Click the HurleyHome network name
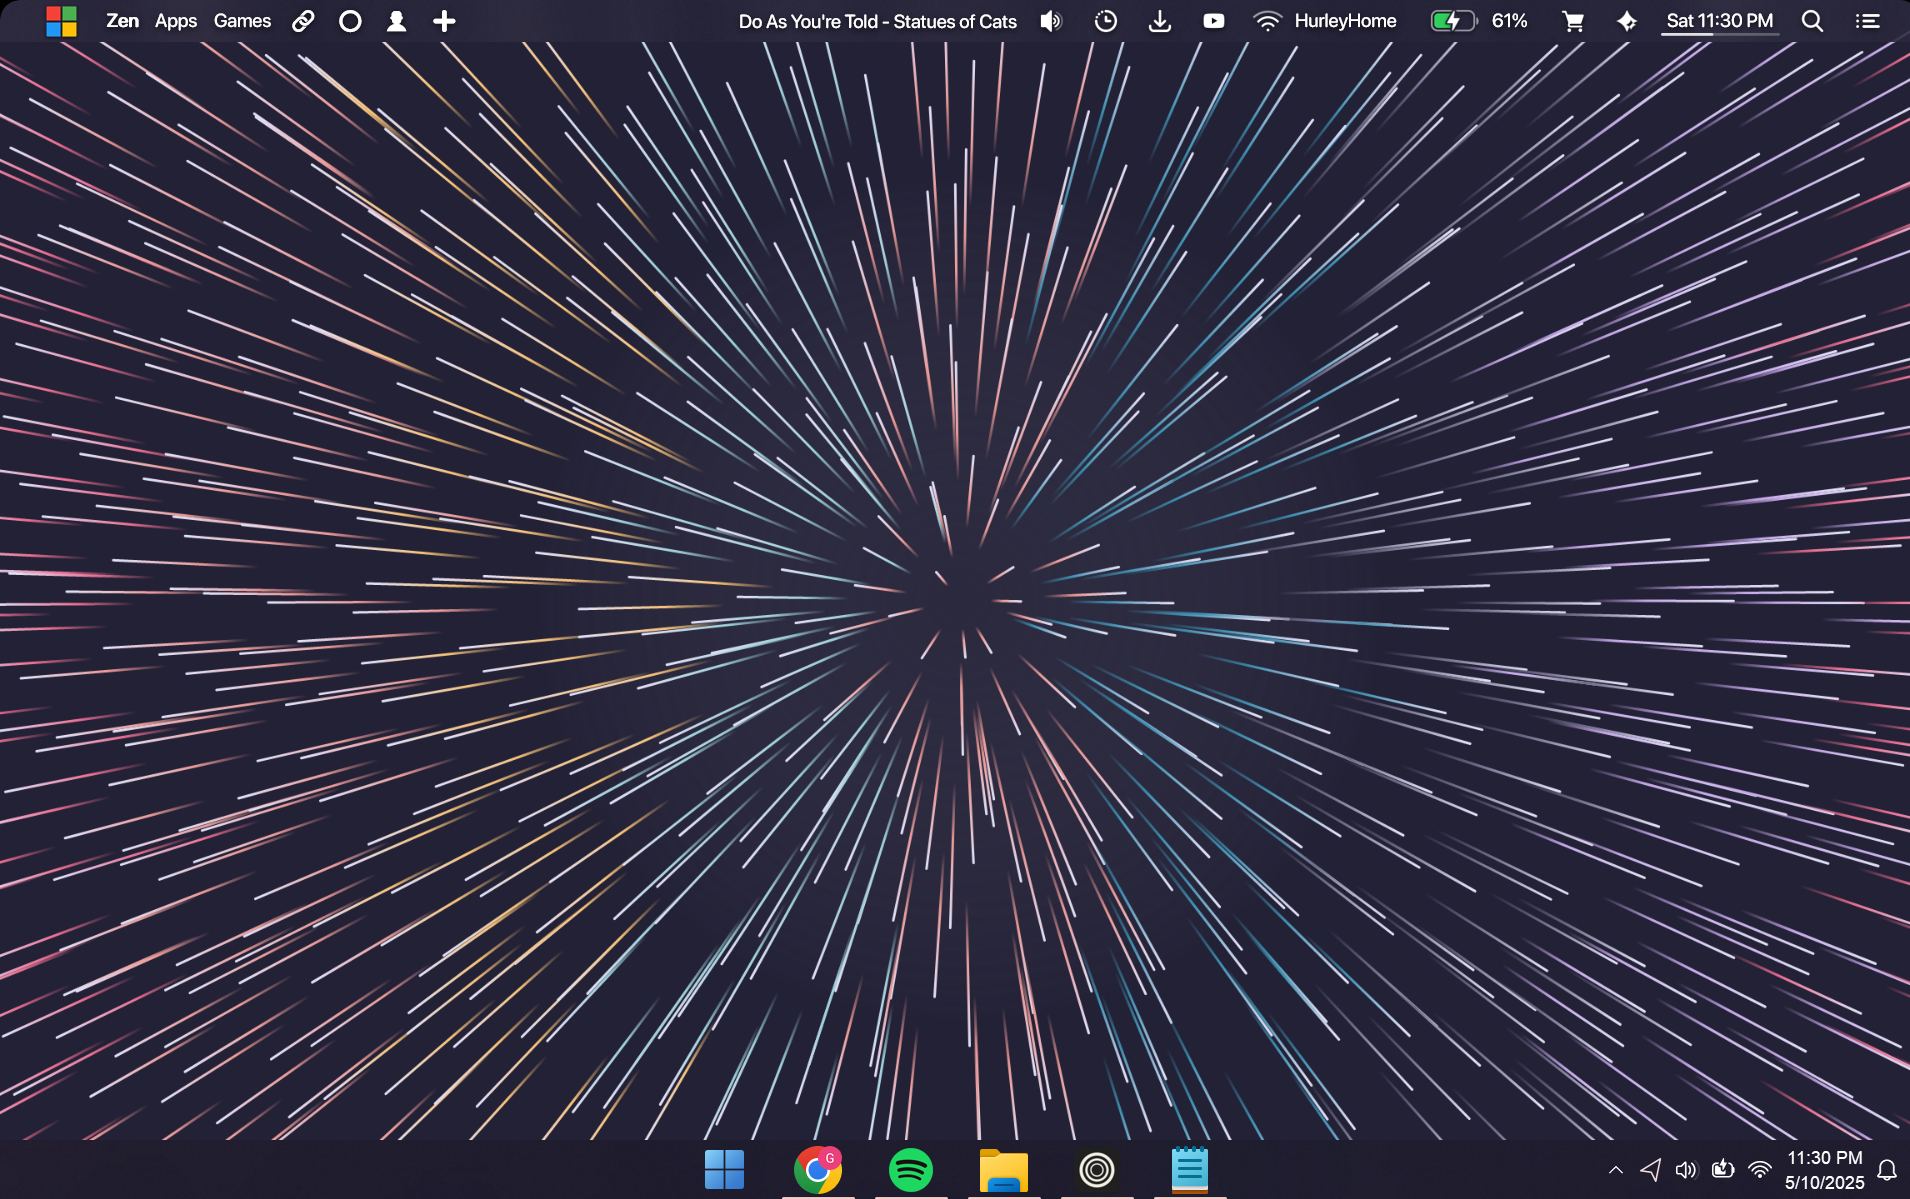Screen dimensions: 1910x1199 pyautogui.click(x=1345, y=21)
